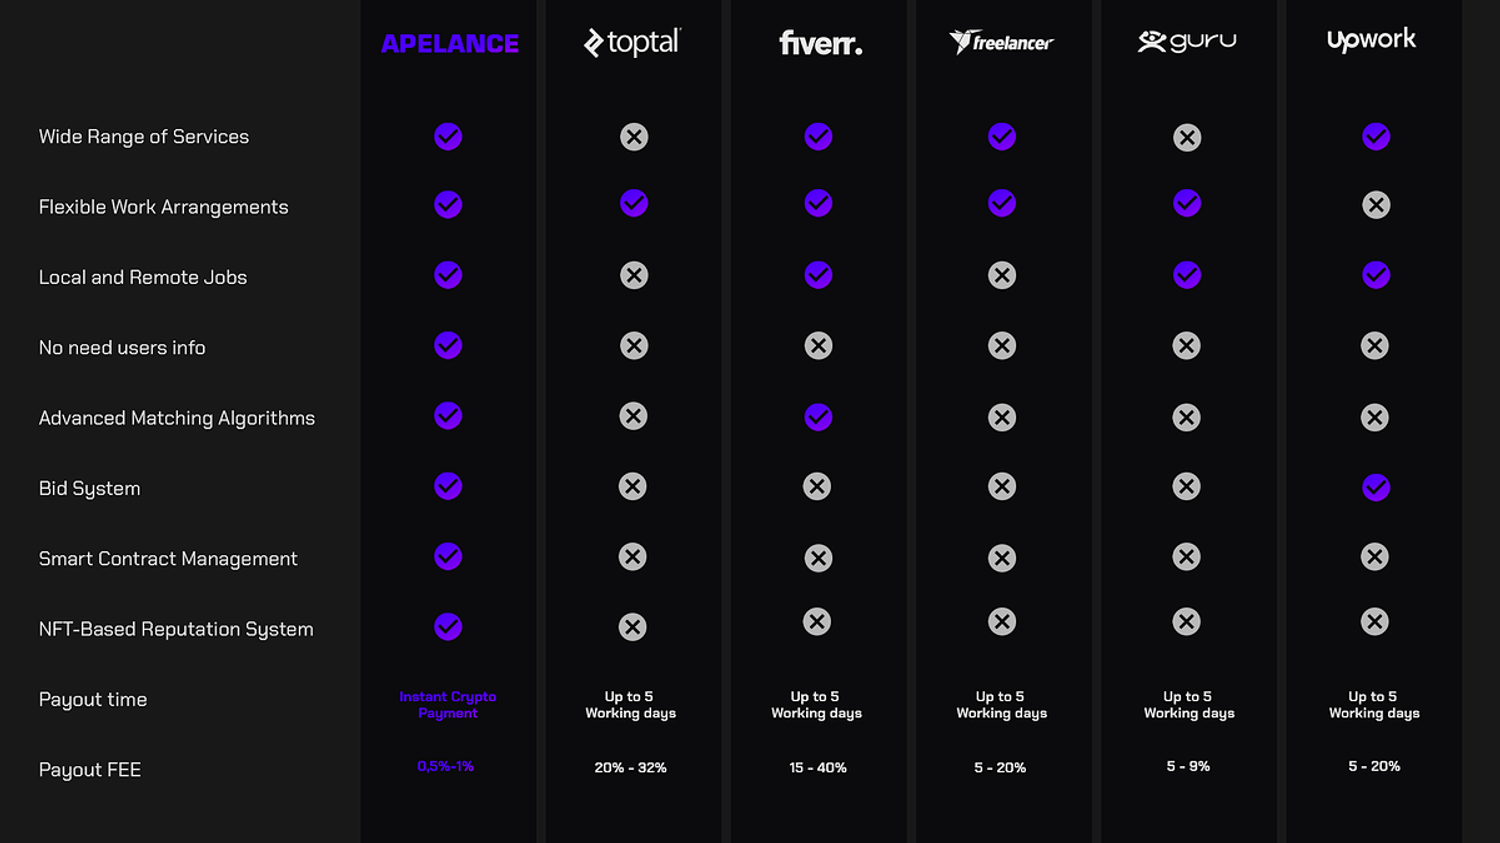
Task: Click Toptal's Wide Range of Services cross icon
Action: click(634, 136)
